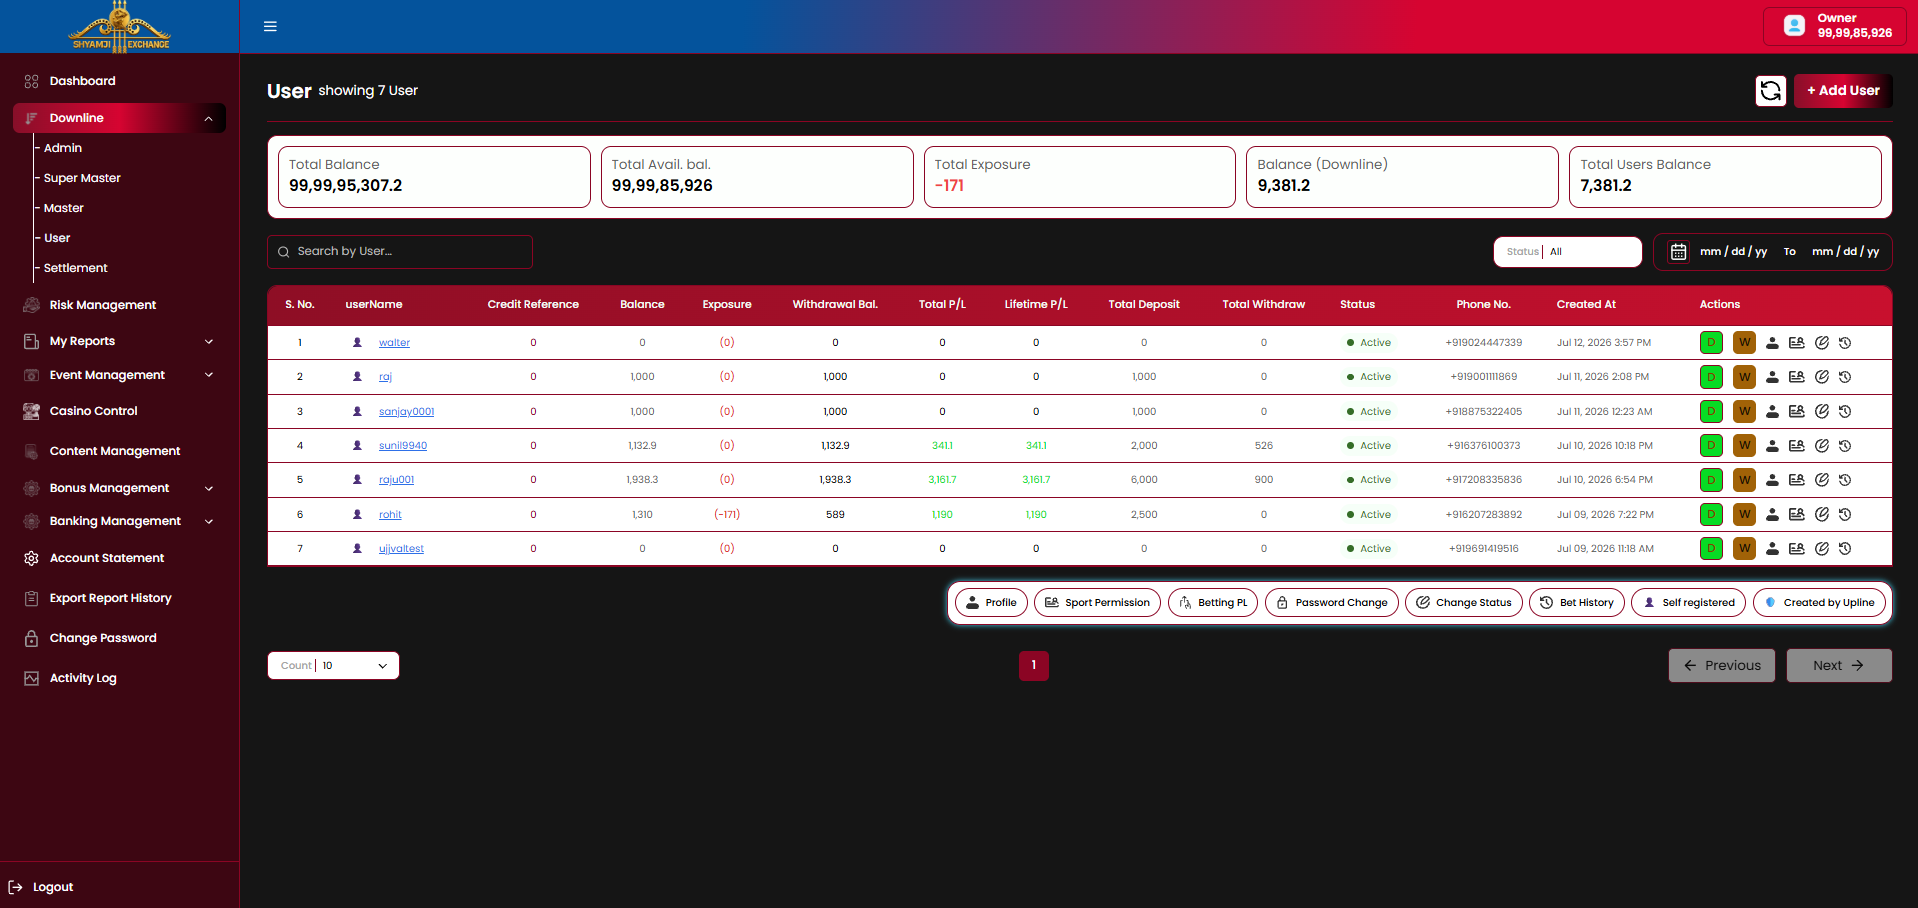Open sport permission icon for user rohit
The height and width of the screenshot is (908, 1918).
tap(1796, 514)
